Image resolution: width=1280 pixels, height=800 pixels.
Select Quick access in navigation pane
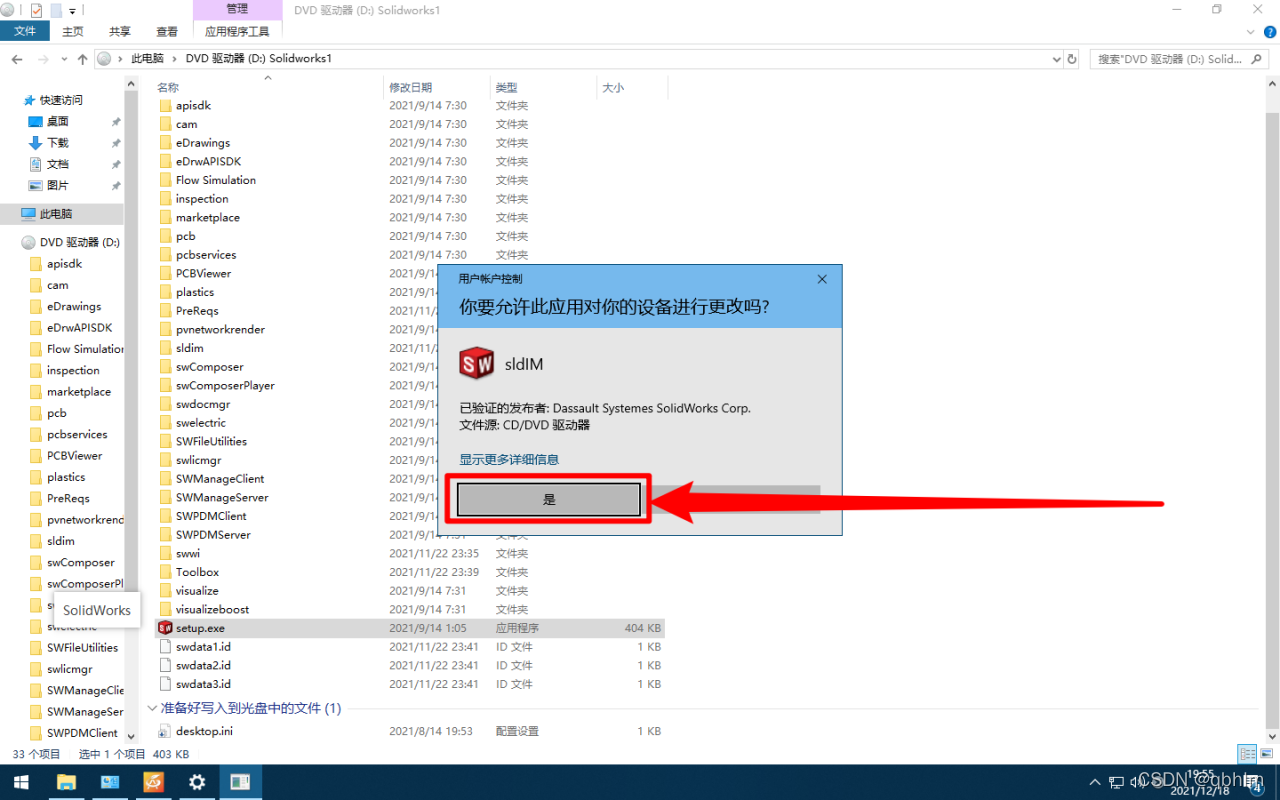61,100
